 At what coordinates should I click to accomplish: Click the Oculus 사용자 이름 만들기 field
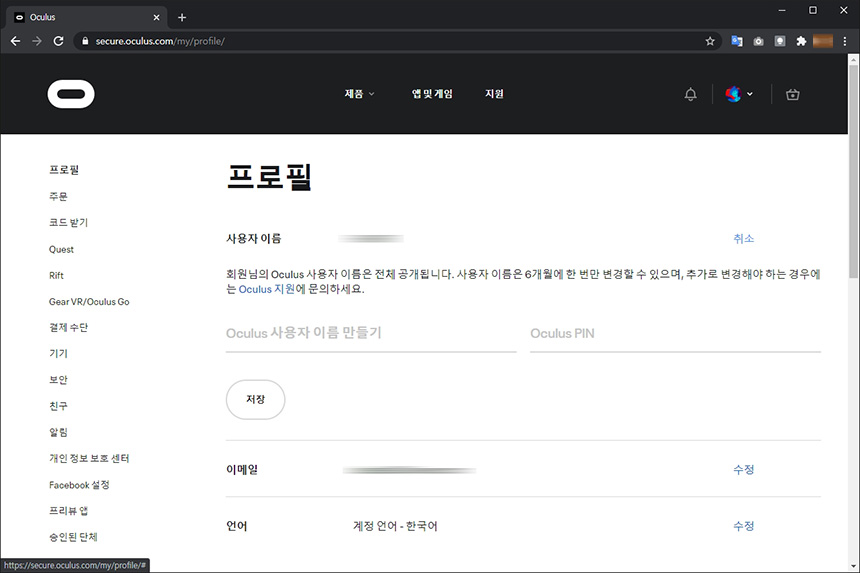tap(371, 335)
